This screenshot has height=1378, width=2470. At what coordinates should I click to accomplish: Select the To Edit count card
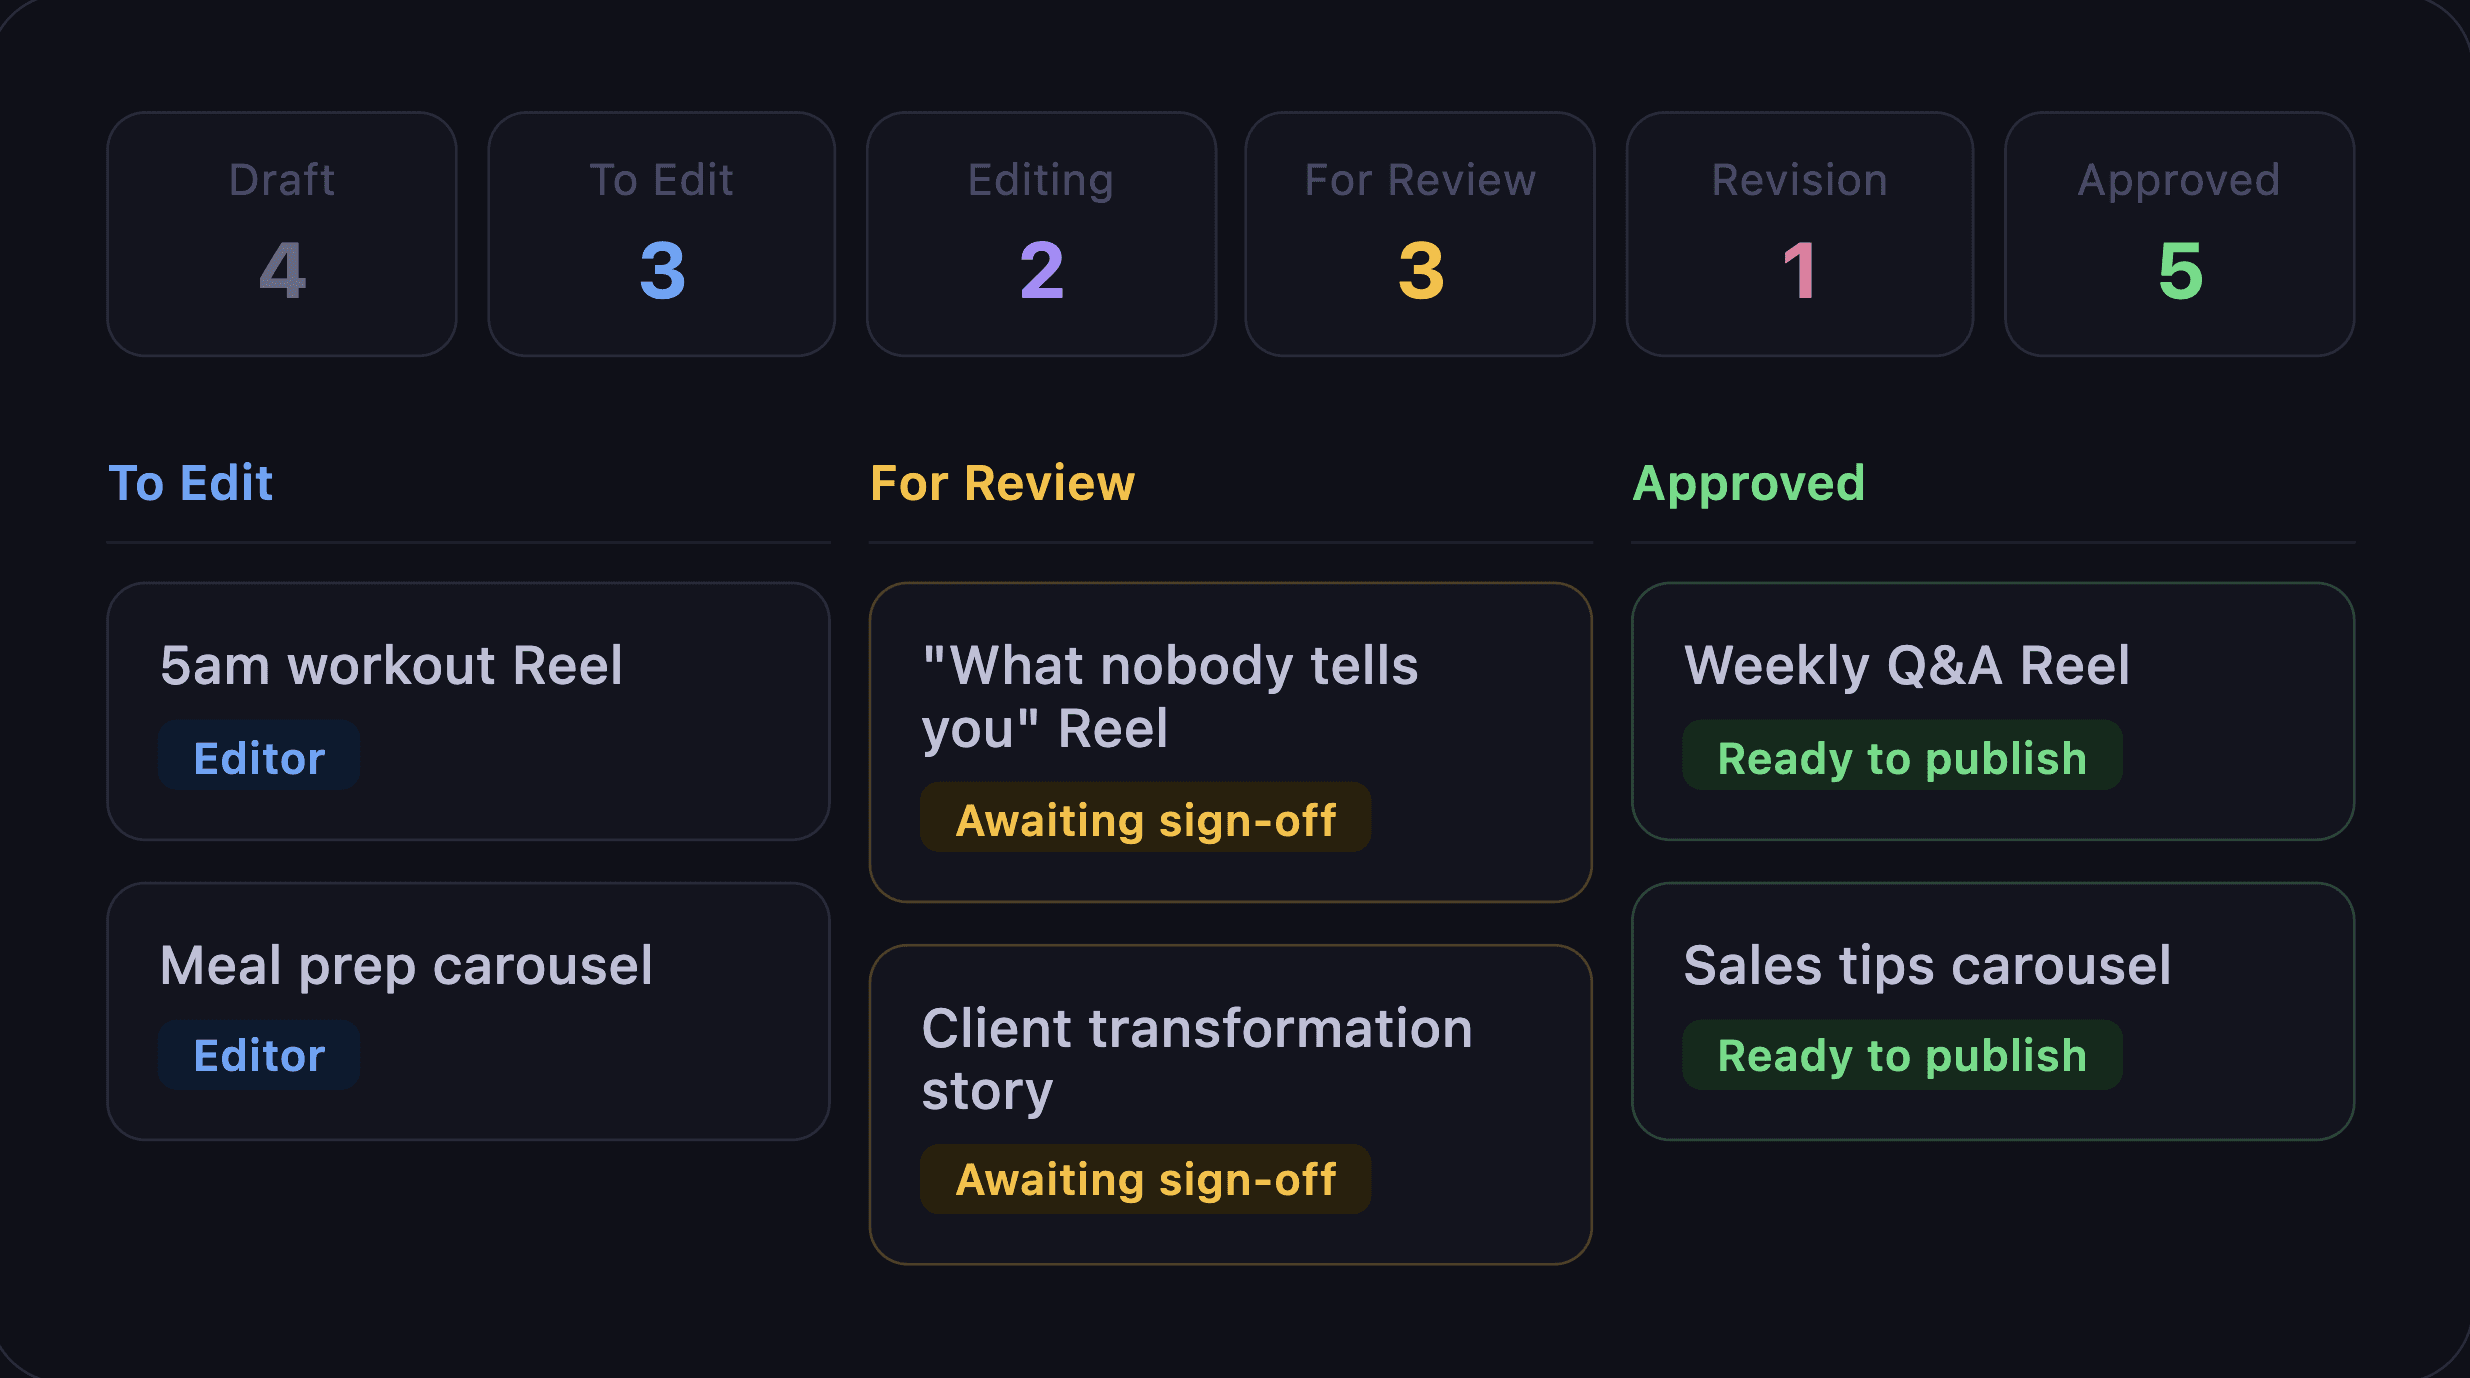click(x=662, y=234)
